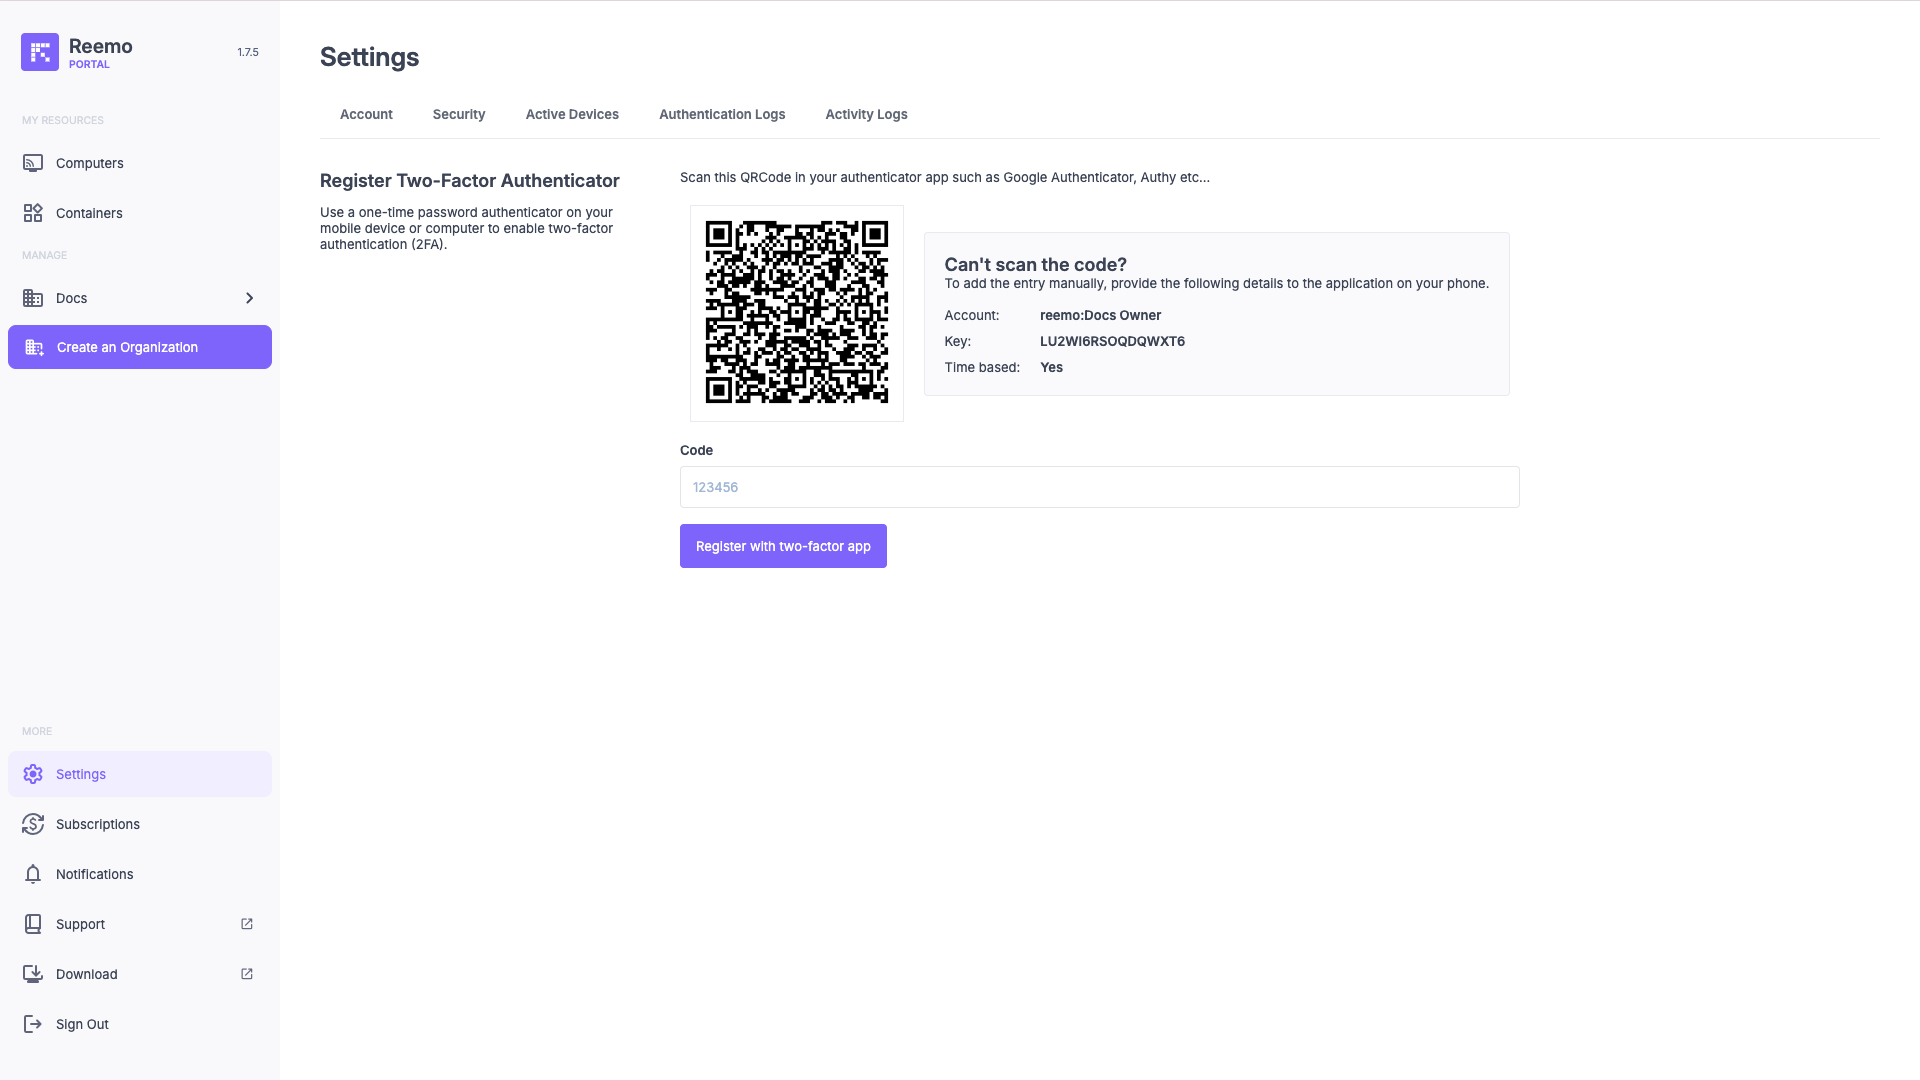
Task: Click external link icon beside Download
Action: (247, 974)
